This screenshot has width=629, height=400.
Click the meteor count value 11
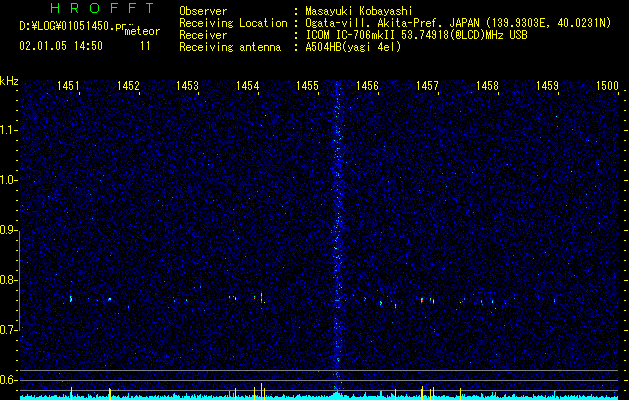145,46
